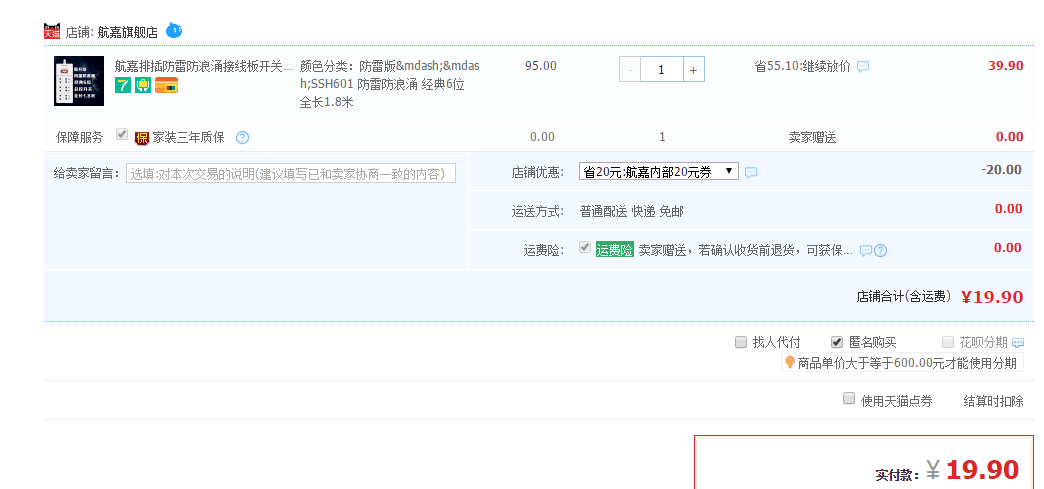Image resolution: width=1044 pixels, height=489 pixels.
Task: Click the green 运费险 label
Action: pos(615,250)
